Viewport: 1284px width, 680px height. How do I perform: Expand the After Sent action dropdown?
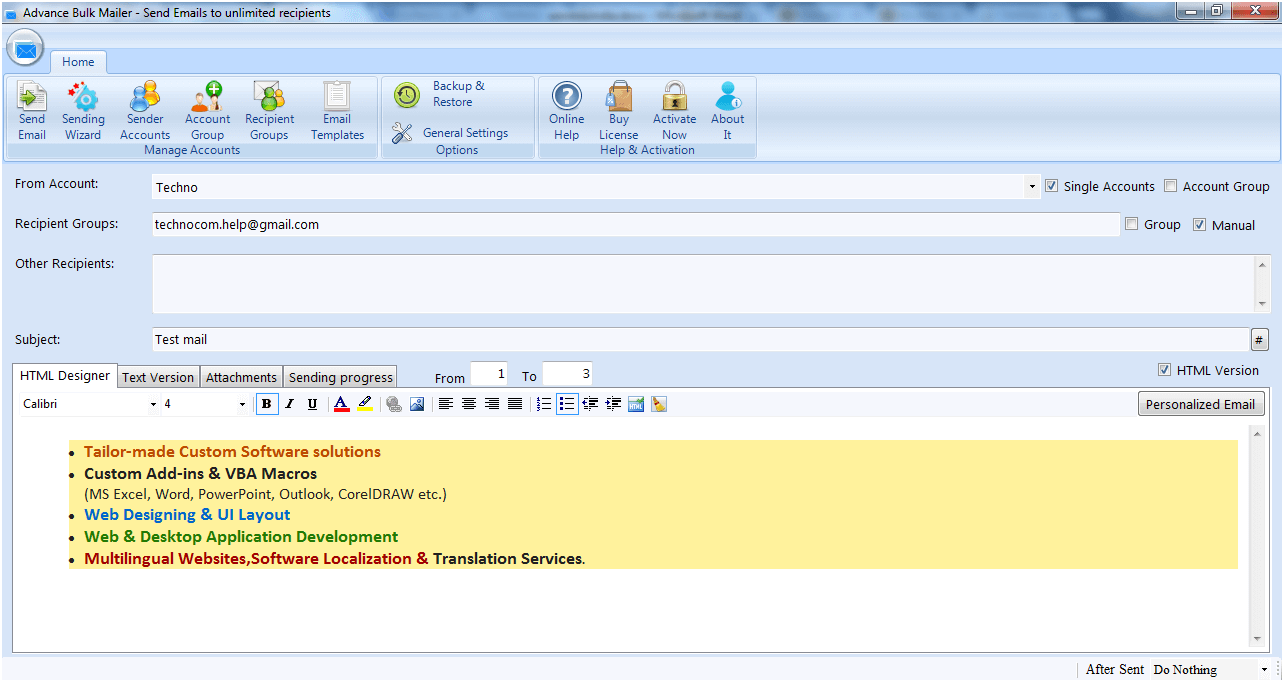[x=1264, y=669]
